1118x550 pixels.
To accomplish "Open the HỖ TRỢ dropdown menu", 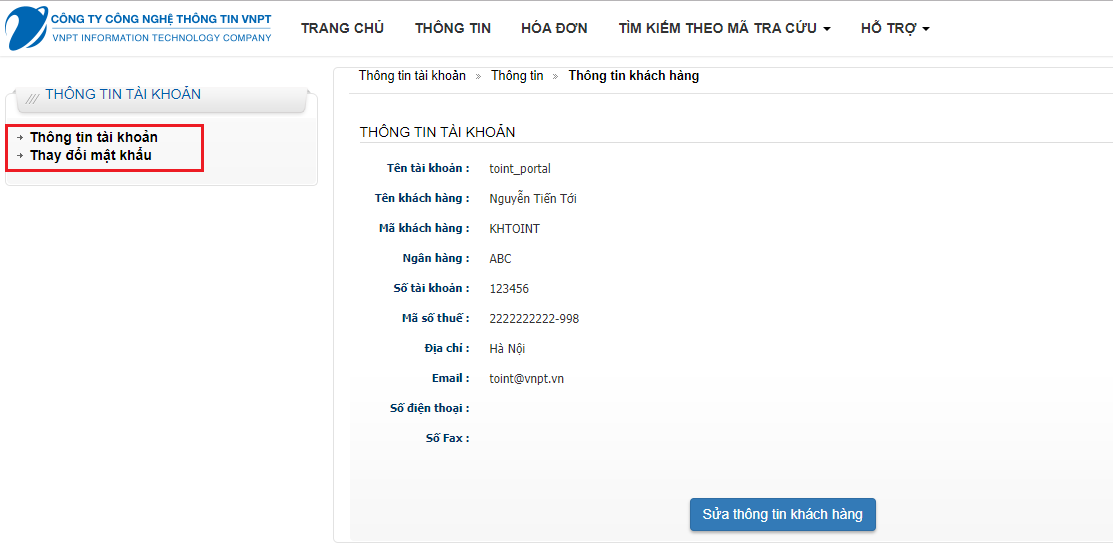I will point(895,28).
